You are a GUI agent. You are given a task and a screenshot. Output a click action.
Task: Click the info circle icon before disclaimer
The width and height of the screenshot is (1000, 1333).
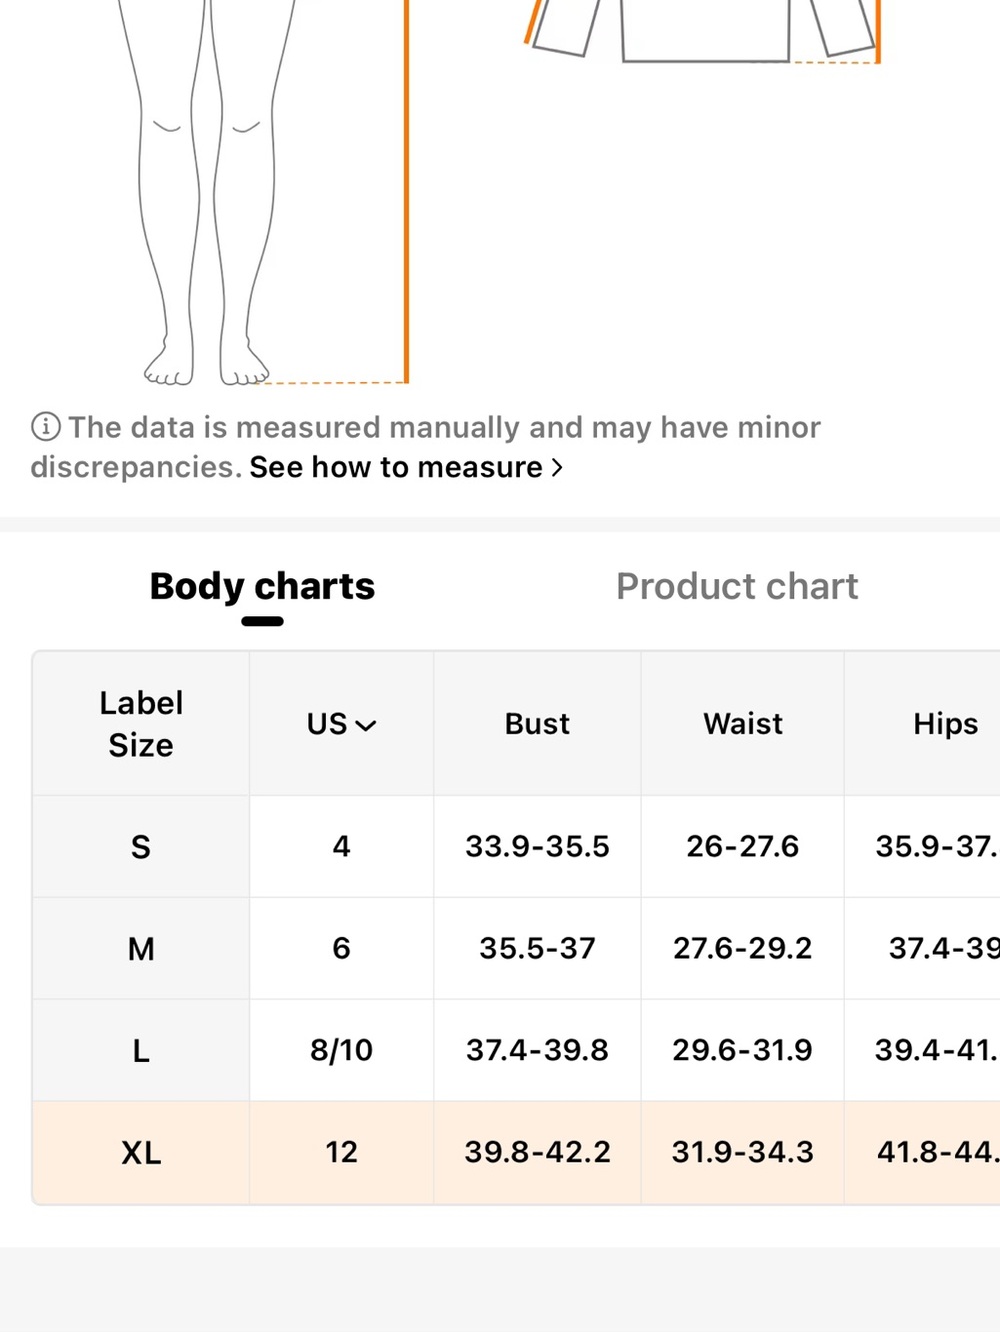(46, 427)
